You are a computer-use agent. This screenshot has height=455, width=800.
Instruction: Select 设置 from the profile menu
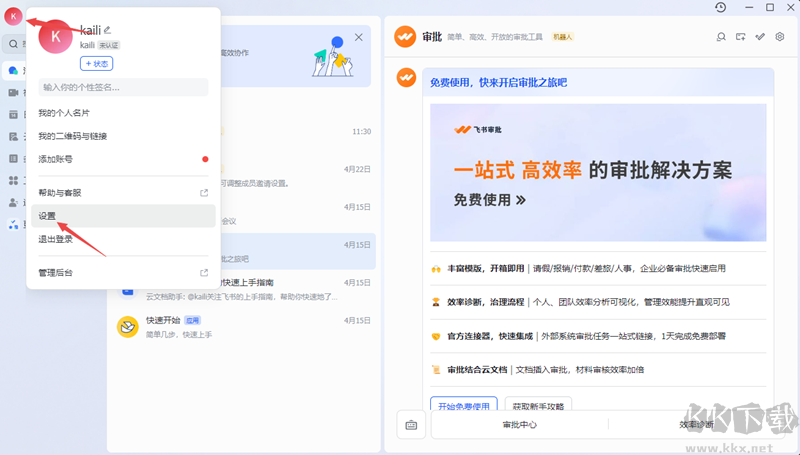pos(48,216)
